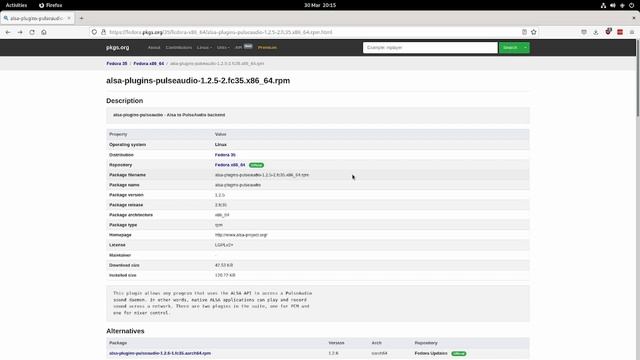The height and width of the screenshot is (360, 640).
Task: Open the alsa-project.org homepage link
Action: [x=241, y=235]
